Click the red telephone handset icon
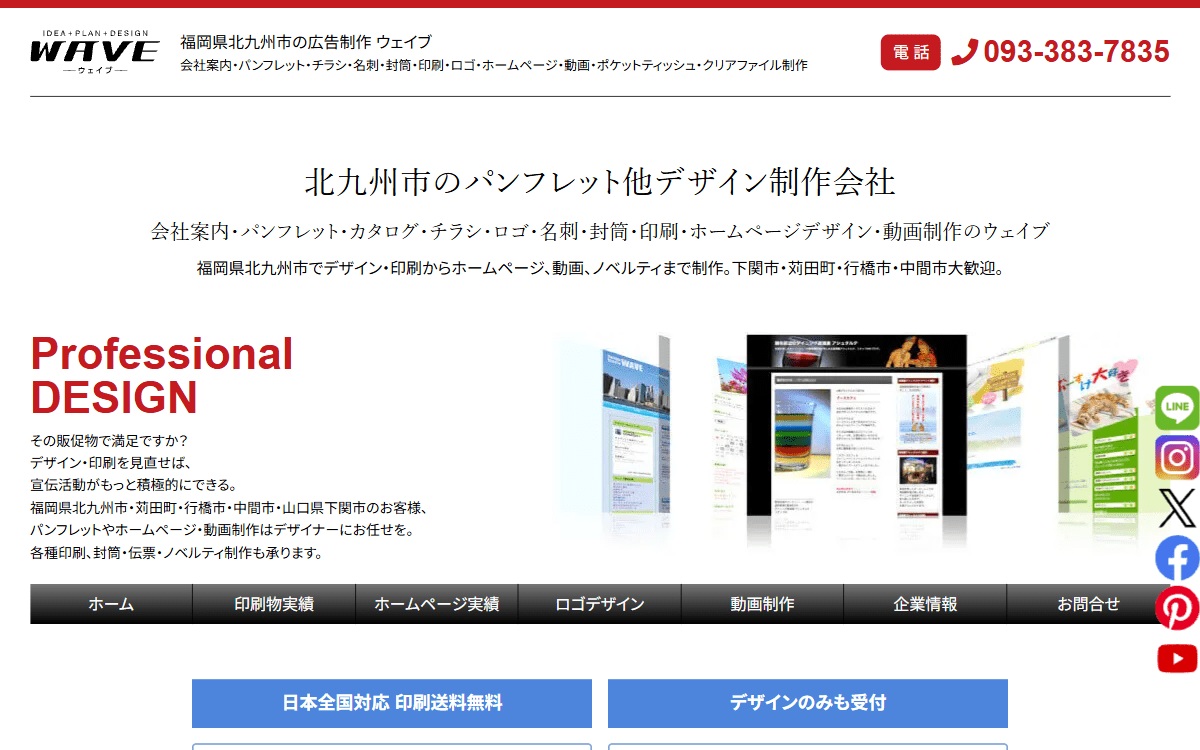 click(x=964, y=52)
